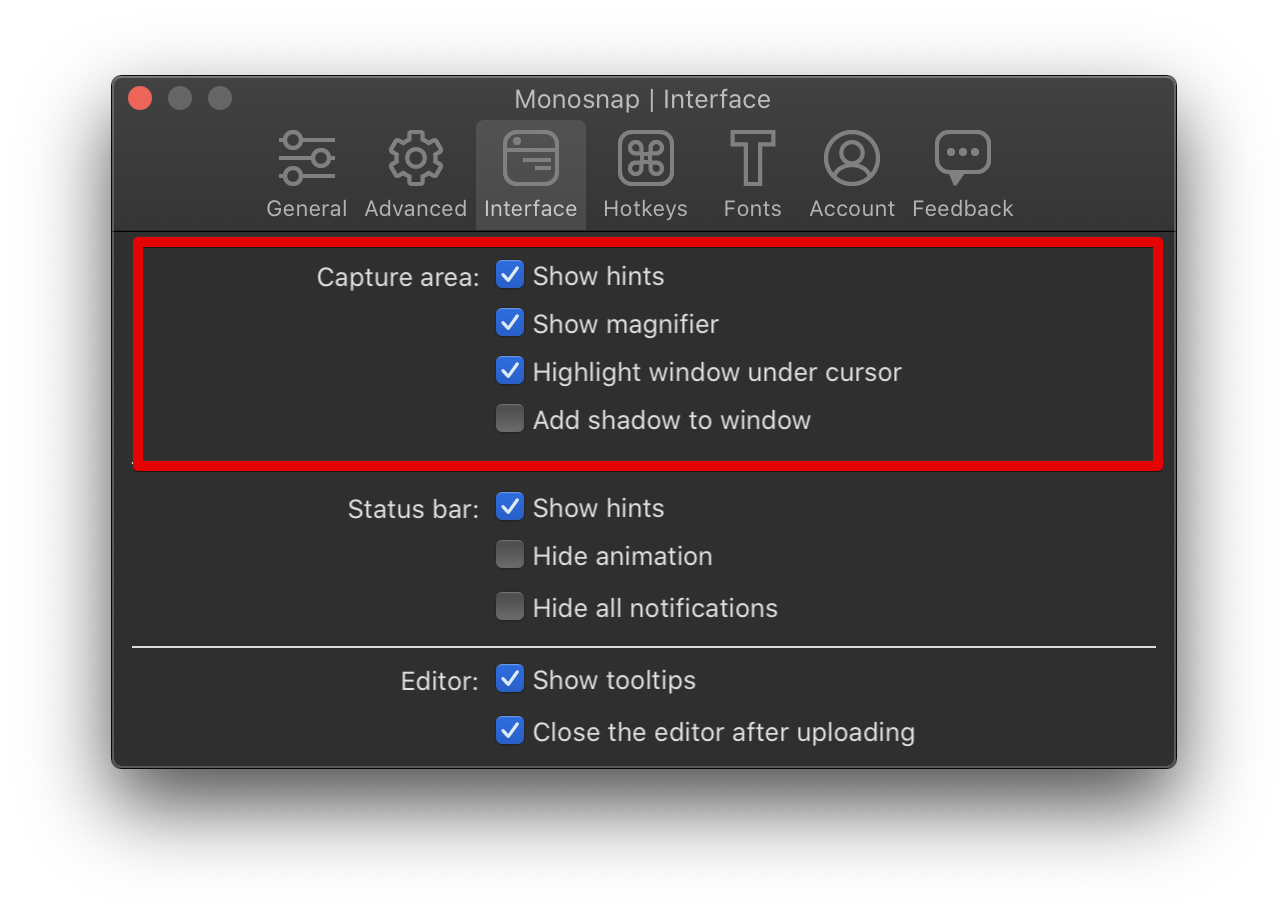Image resolution: width=1288 pixels, height=916 pixels.
Task: Disable Show tooltips in Editor
Action: [x=510, y=679]
